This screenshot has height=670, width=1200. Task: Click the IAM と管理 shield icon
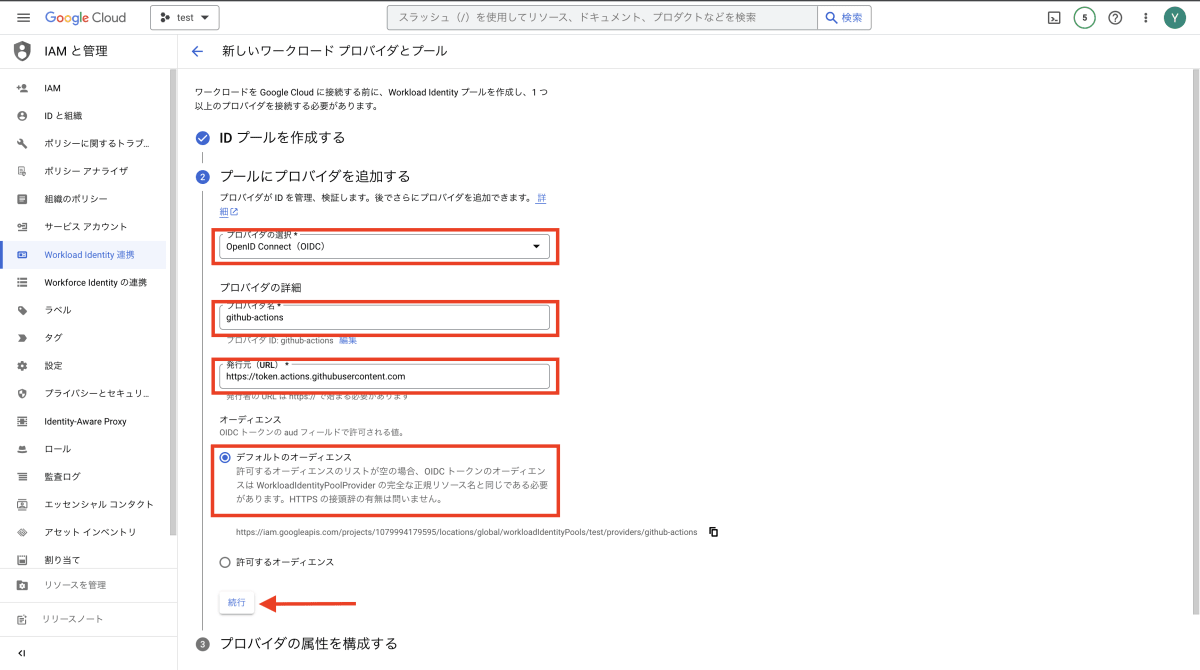point(22,51)
